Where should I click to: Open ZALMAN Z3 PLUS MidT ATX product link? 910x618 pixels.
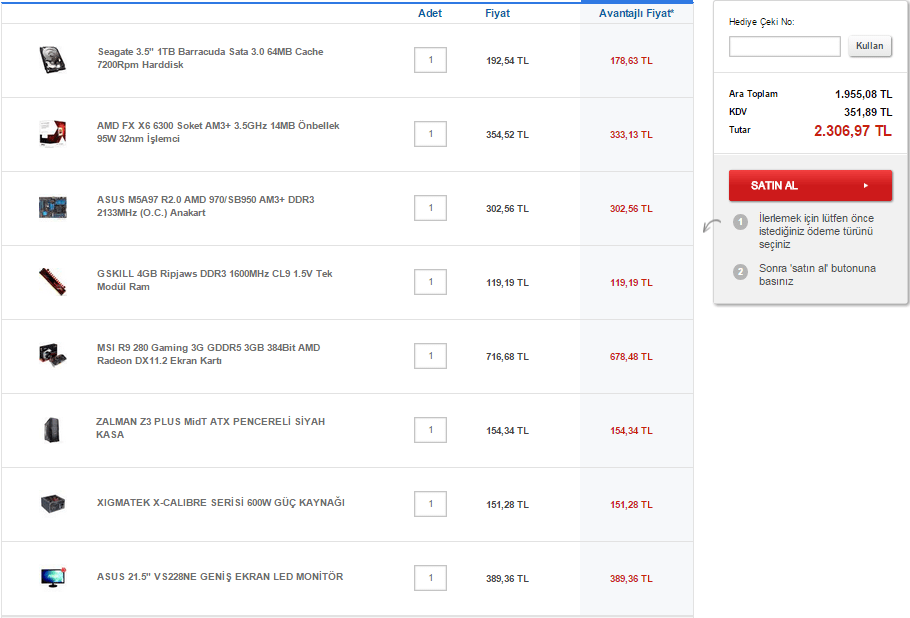(x=210, y=428)
